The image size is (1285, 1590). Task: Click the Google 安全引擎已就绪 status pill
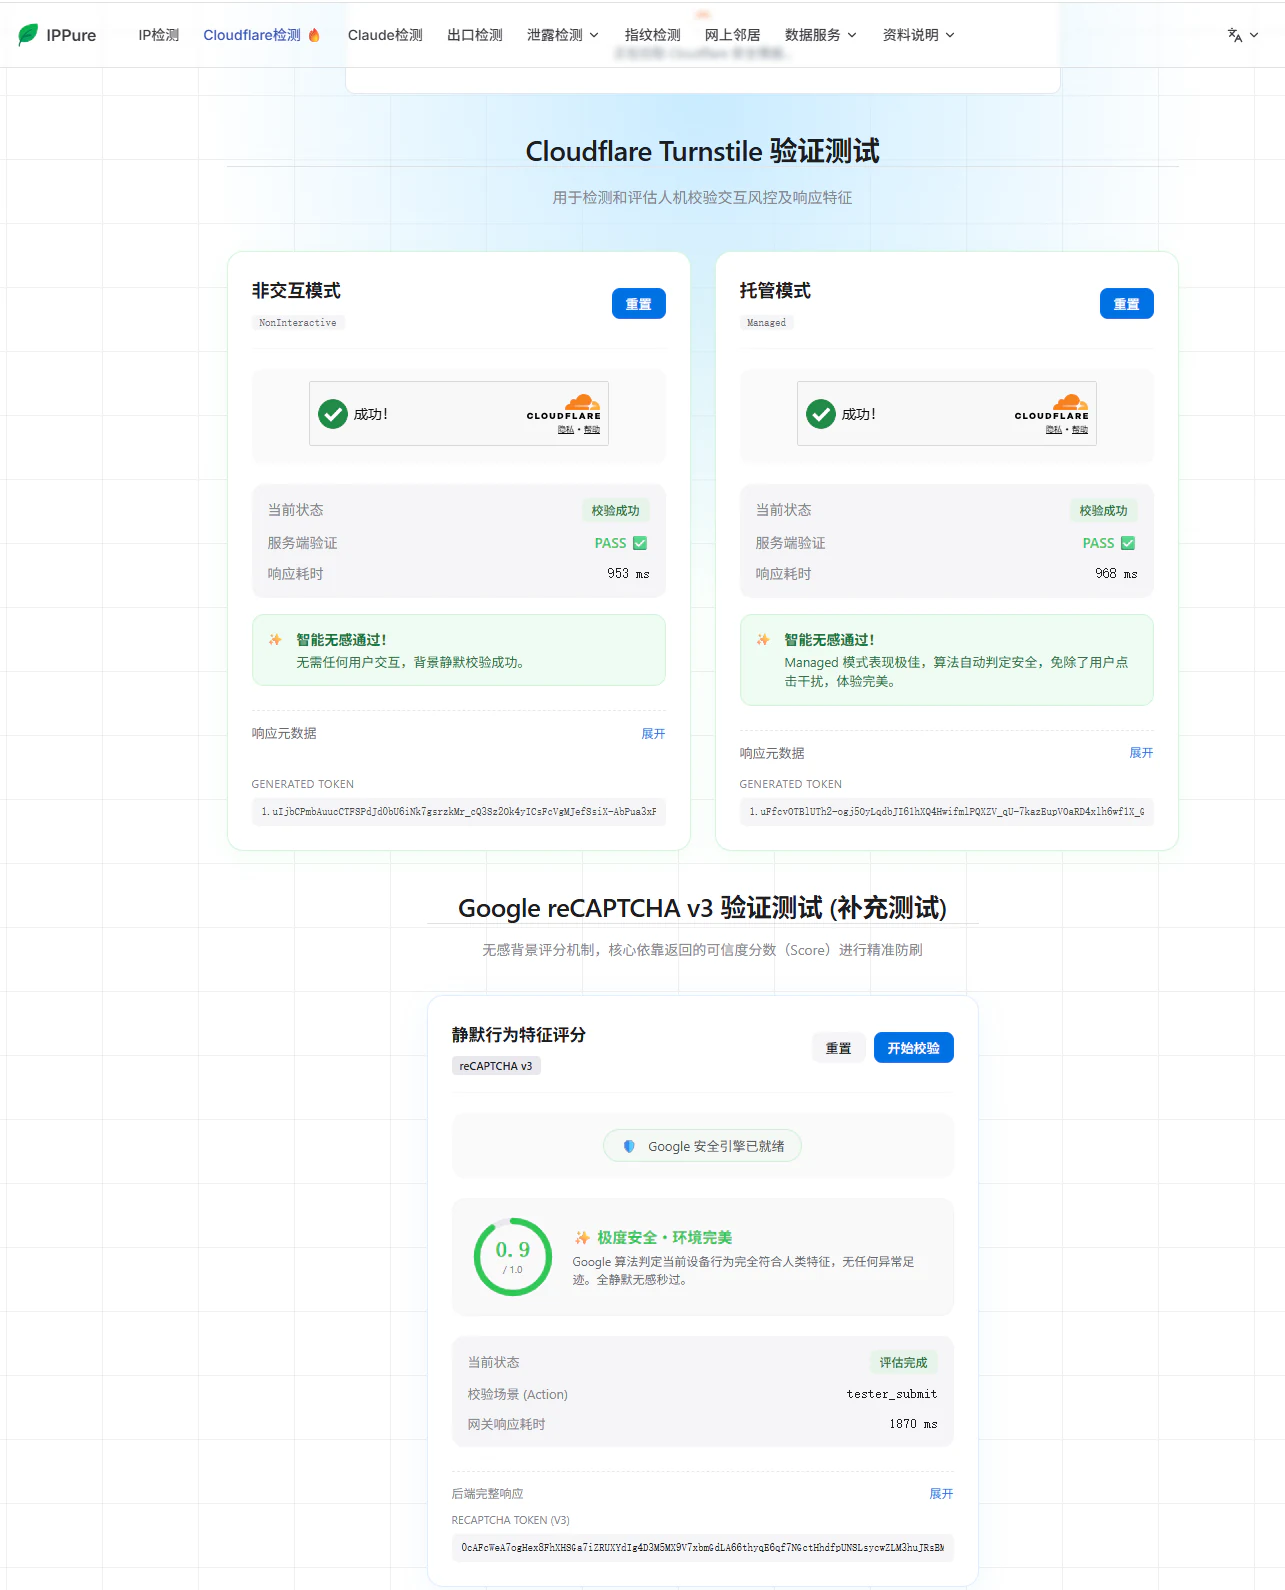[x=703, y=1146]
